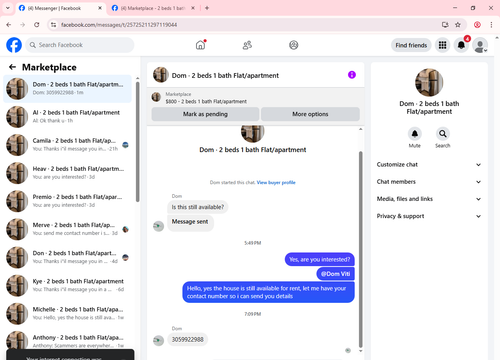This screenshot has width=500, height=360.
Task: Open the Don conversation in the list
Action: (67, 257)
